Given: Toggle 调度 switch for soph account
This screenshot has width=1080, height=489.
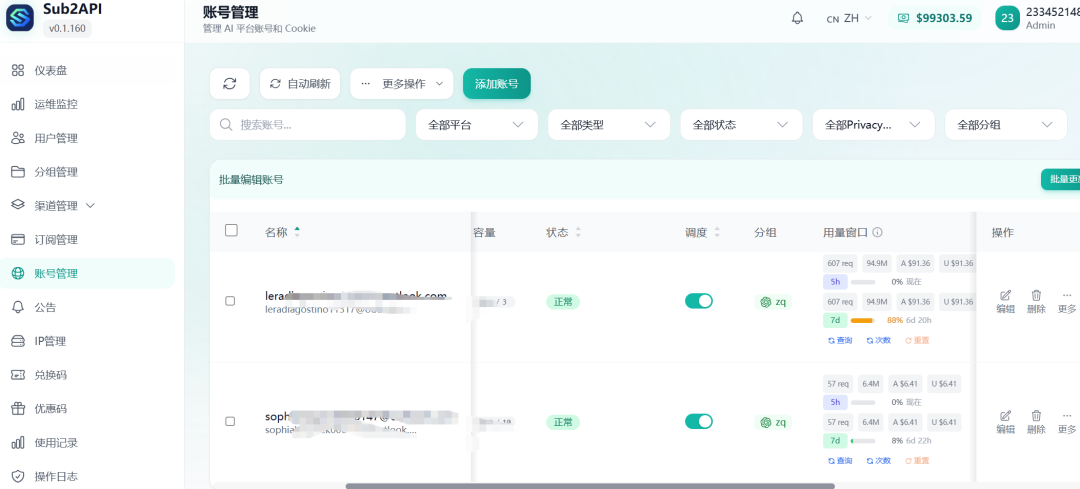Looking at the screenshot, I should coord(698,422).
